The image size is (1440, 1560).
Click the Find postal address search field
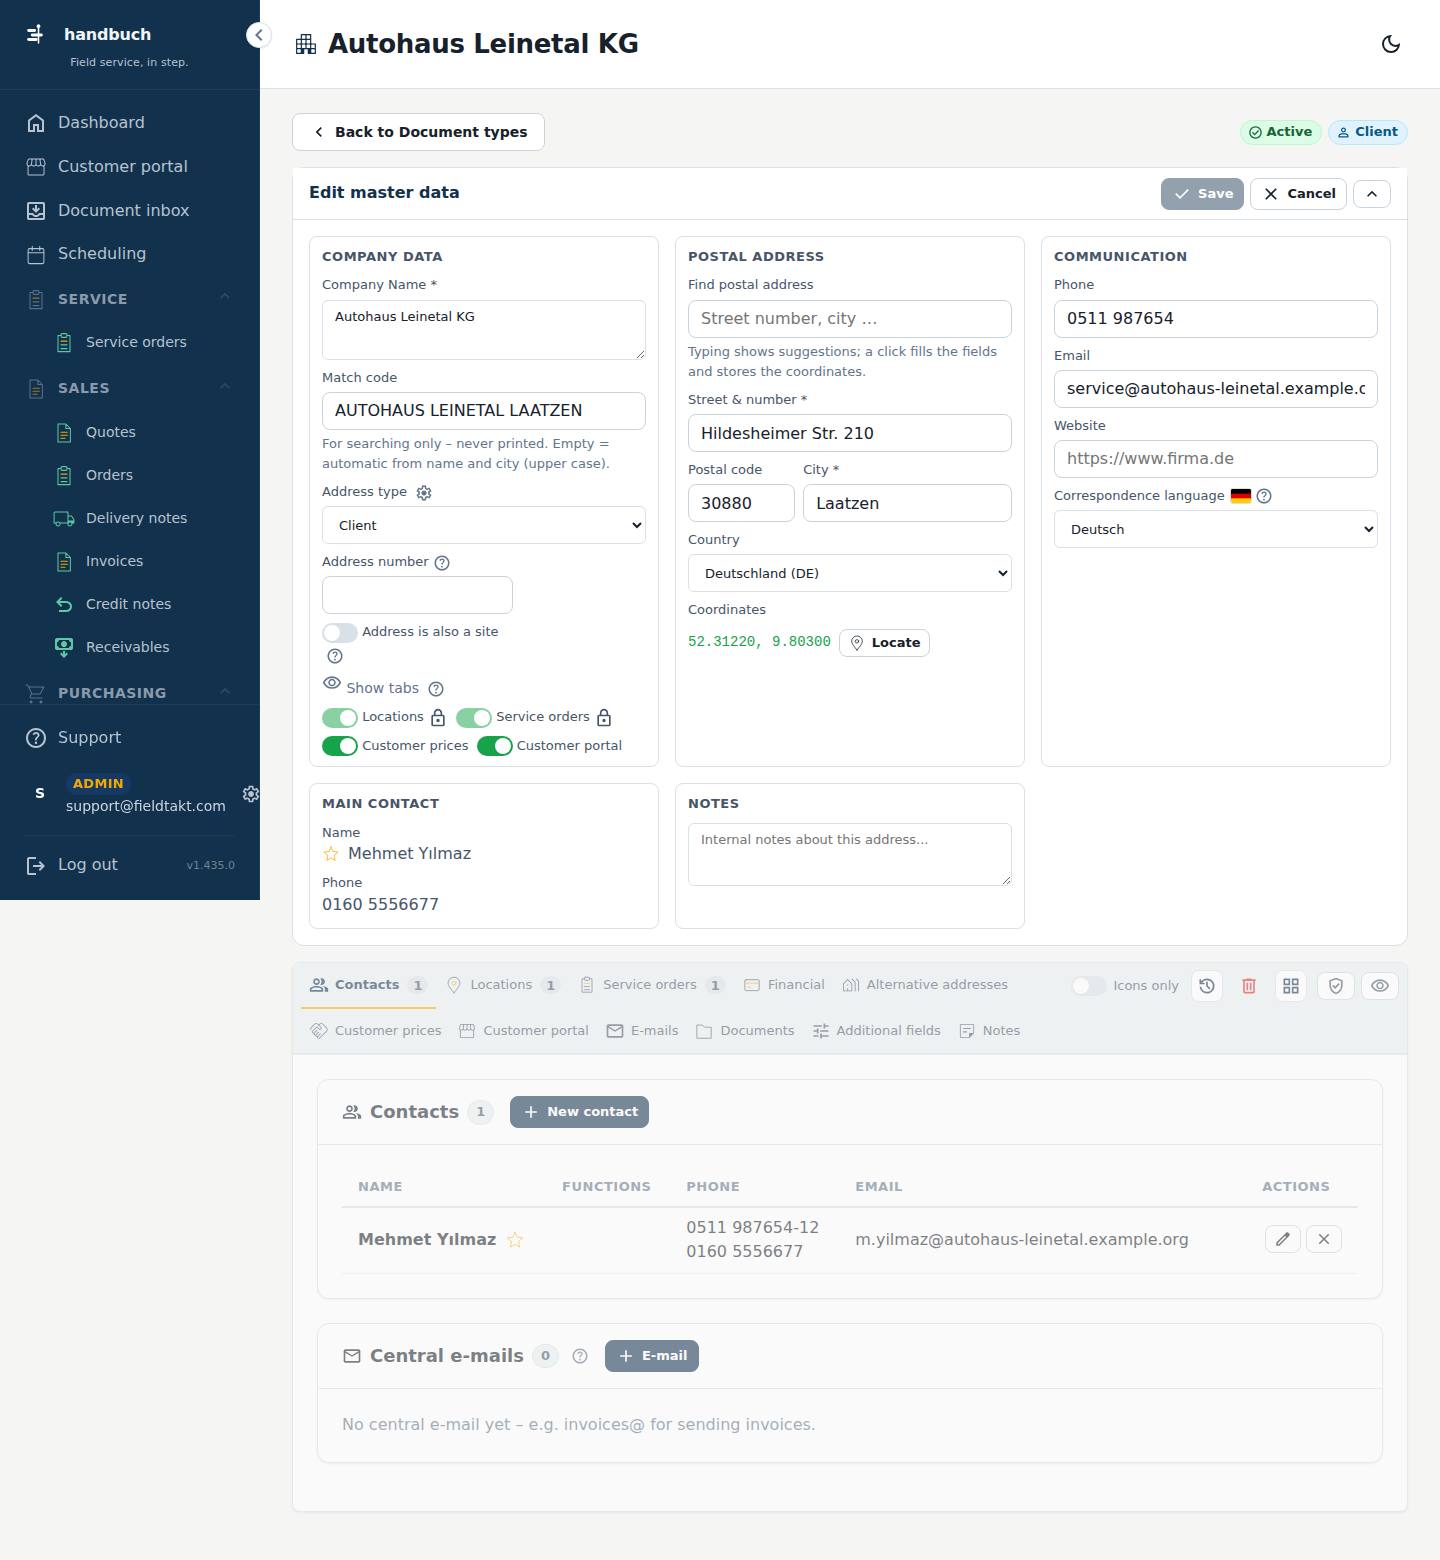tap(850, 319)
